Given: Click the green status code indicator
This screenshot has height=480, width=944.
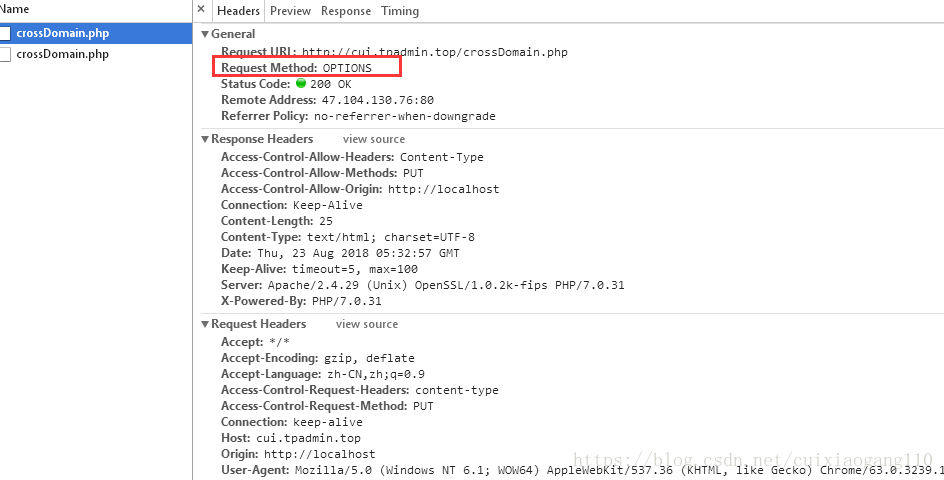Looking at the screenshot, I should click(x=301, y=83).
